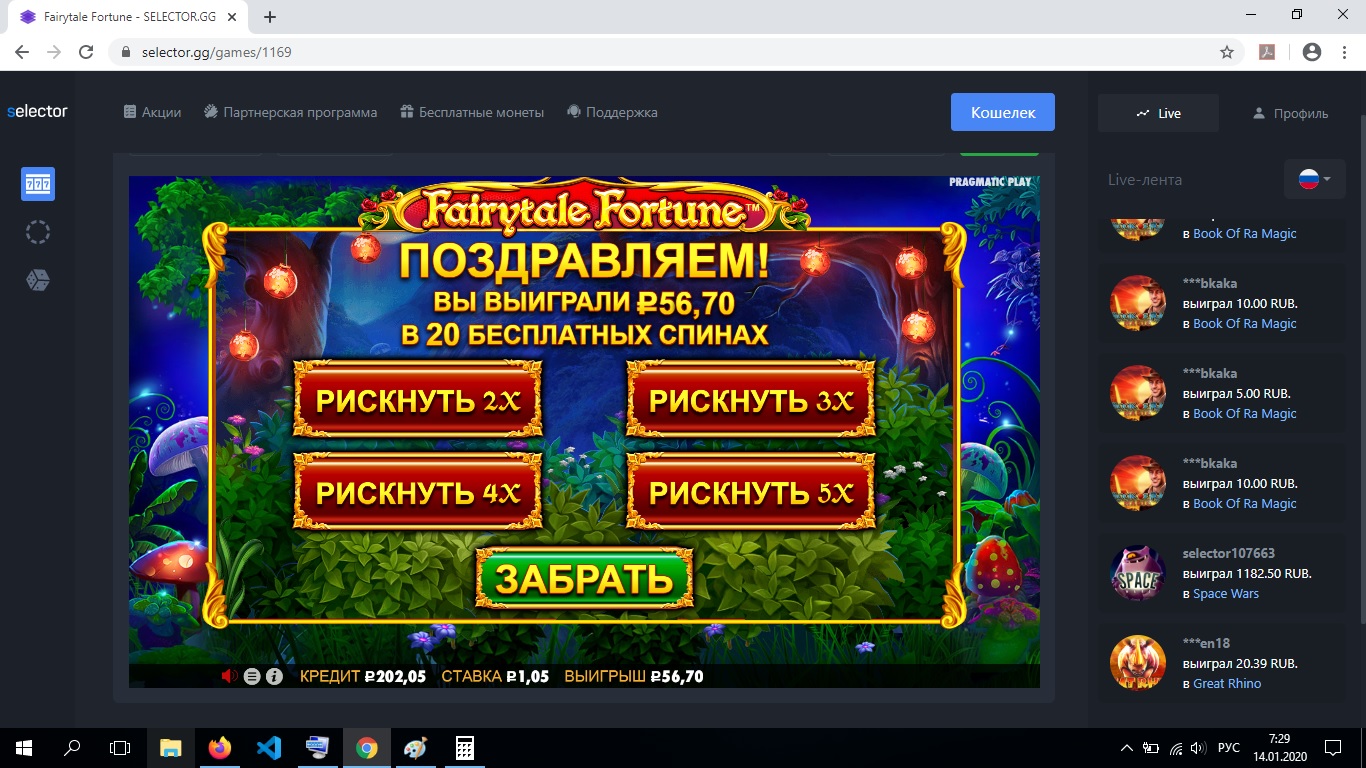Open the slots section in left sidebar
This screenshot has width=1366, height=768.
(38, 184)
